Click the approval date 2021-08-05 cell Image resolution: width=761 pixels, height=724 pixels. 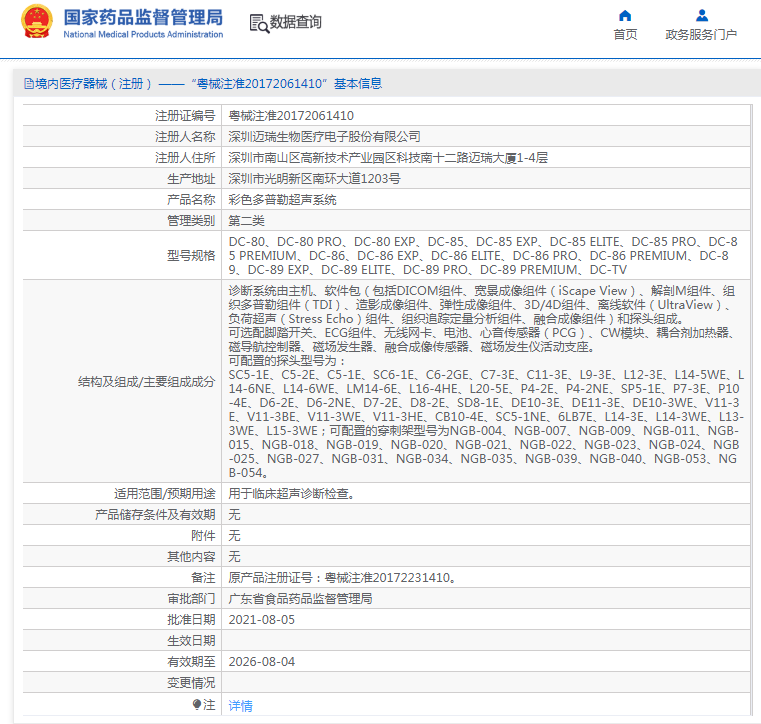(x=262, y=619)
